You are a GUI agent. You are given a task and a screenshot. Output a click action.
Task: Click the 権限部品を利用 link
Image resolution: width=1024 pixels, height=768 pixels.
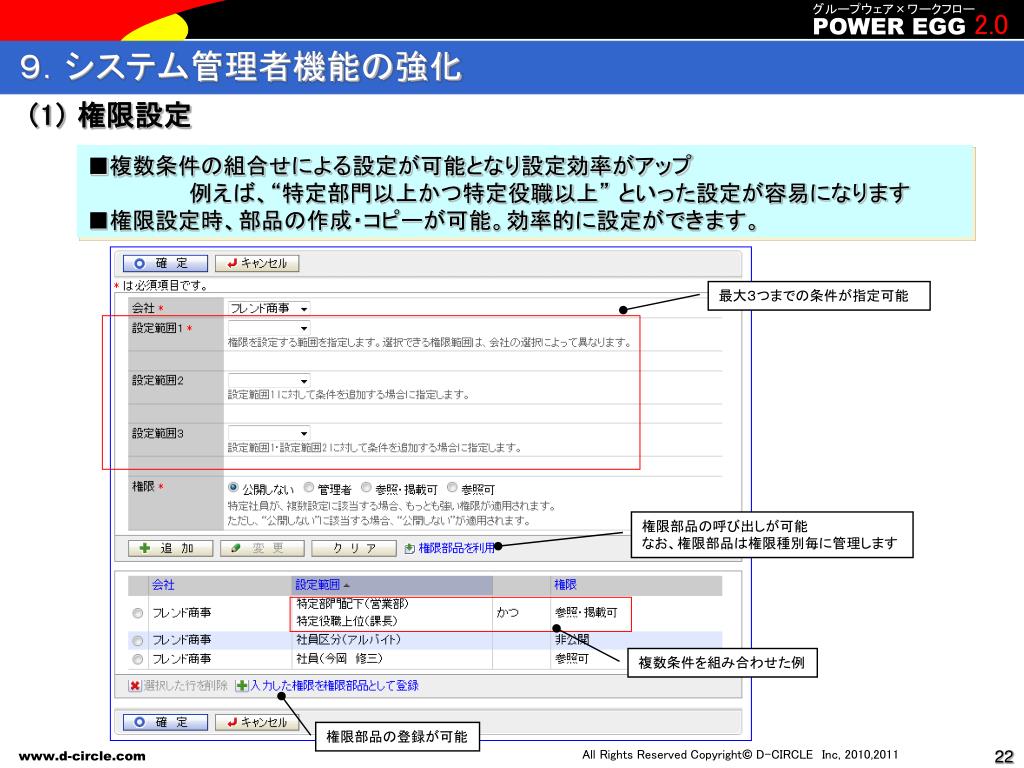click(456, 548)
